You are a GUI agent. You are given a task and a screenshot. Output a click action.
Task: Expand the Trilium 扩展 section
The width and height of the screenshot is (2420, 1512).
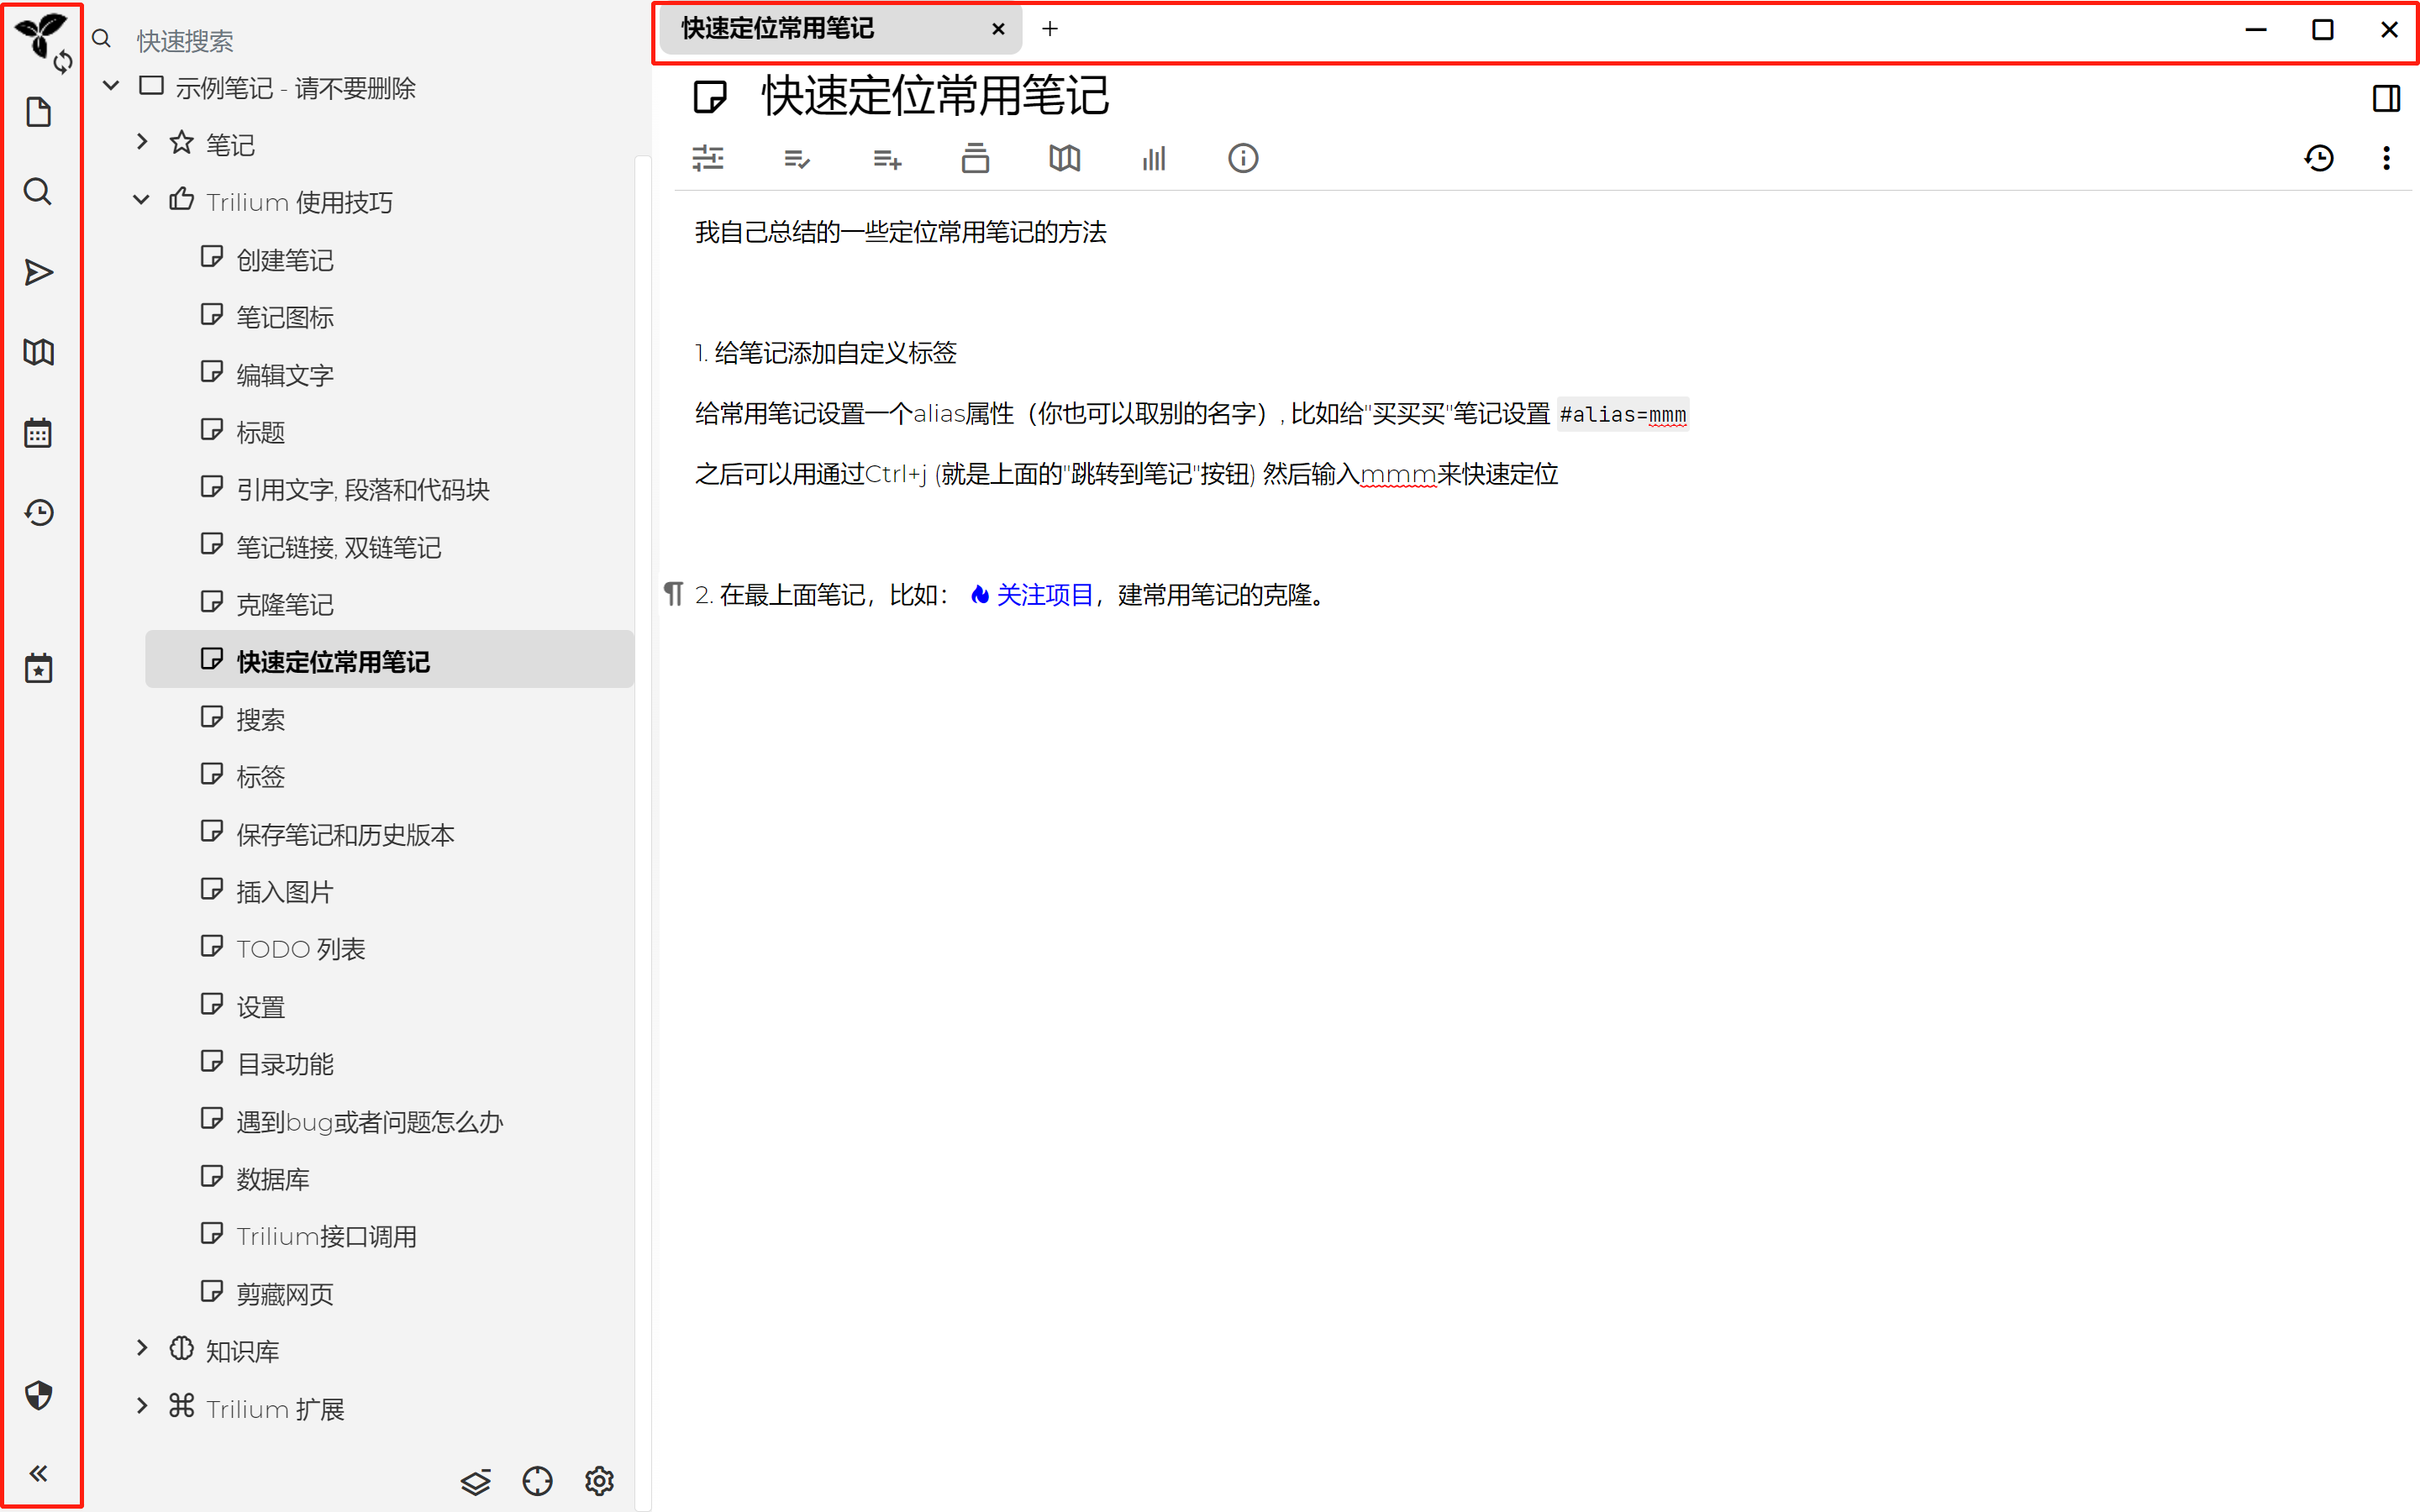click(141, 1406)
